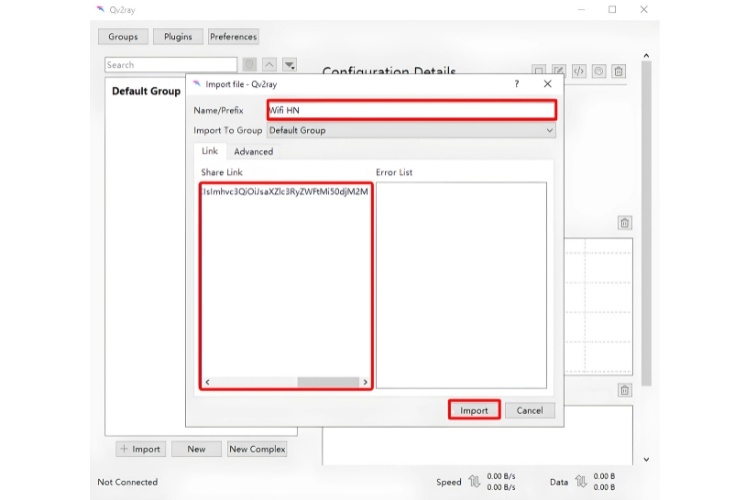Close the Import file dialog

tap(548, 84)
